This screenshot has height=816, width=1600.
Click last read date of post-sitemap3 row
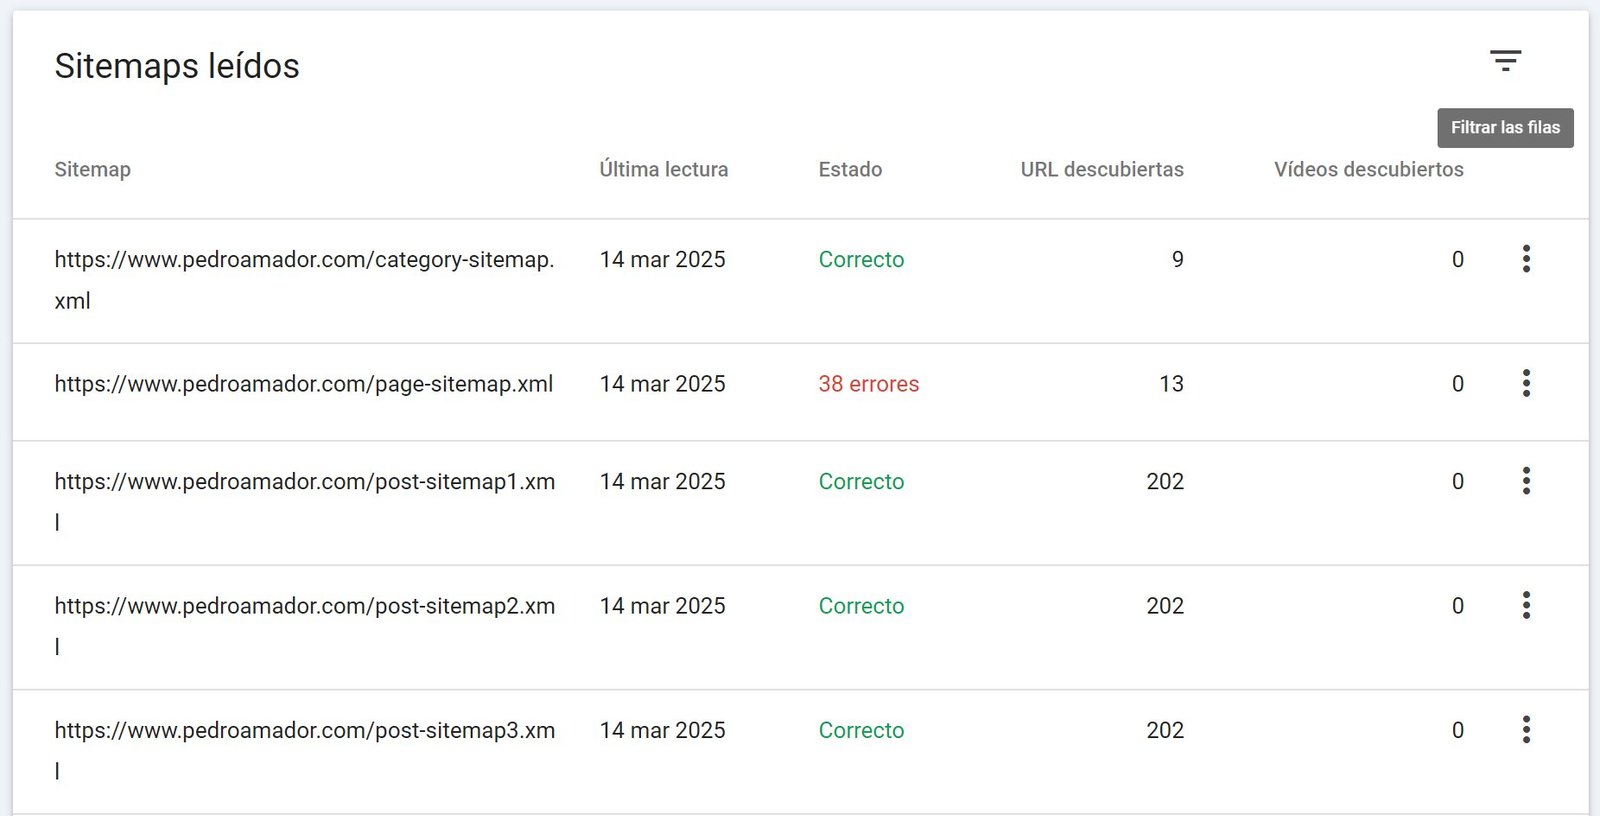click(x=662, y=731)
